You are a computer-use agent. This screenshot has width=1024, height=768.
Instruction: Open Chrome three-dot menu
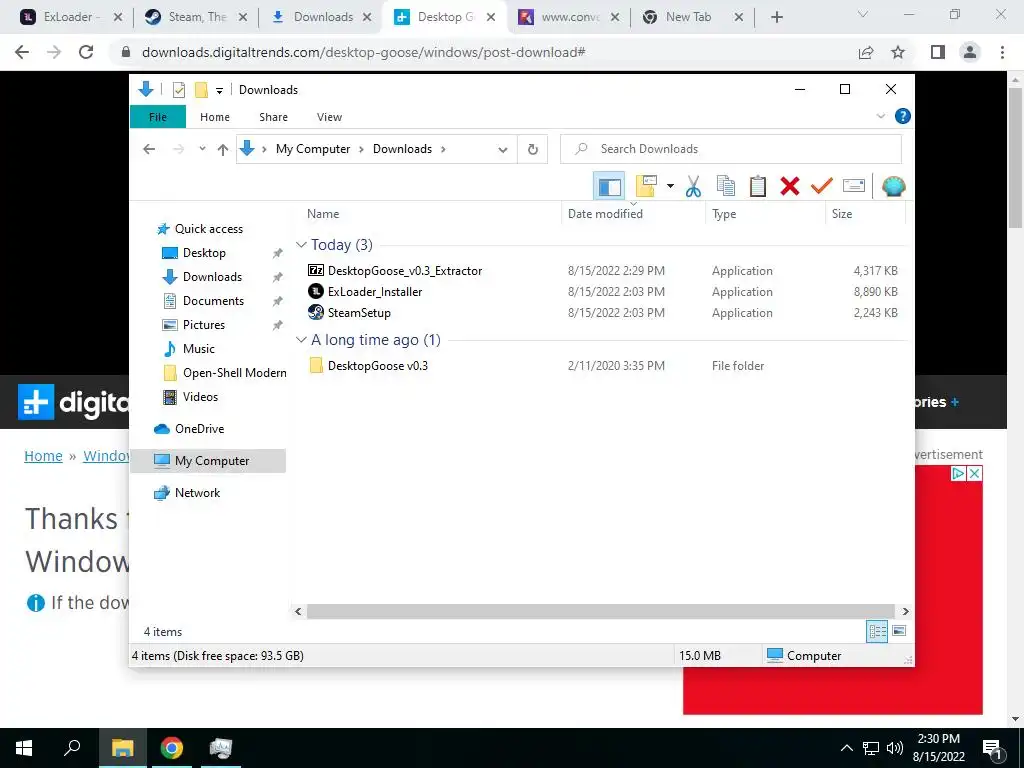pos(1002,52)
